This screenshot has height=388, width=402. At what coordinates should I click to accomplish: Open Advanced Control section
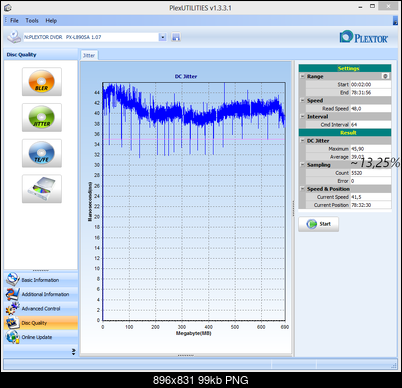(41, 309)
